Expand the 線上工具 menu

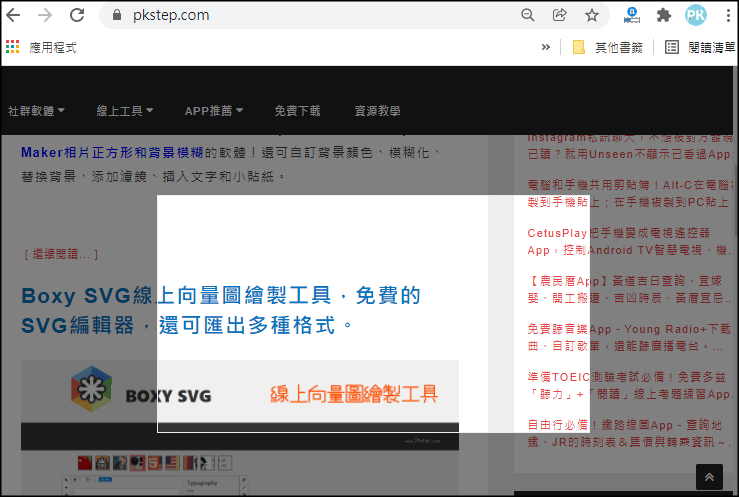point(125,111)
